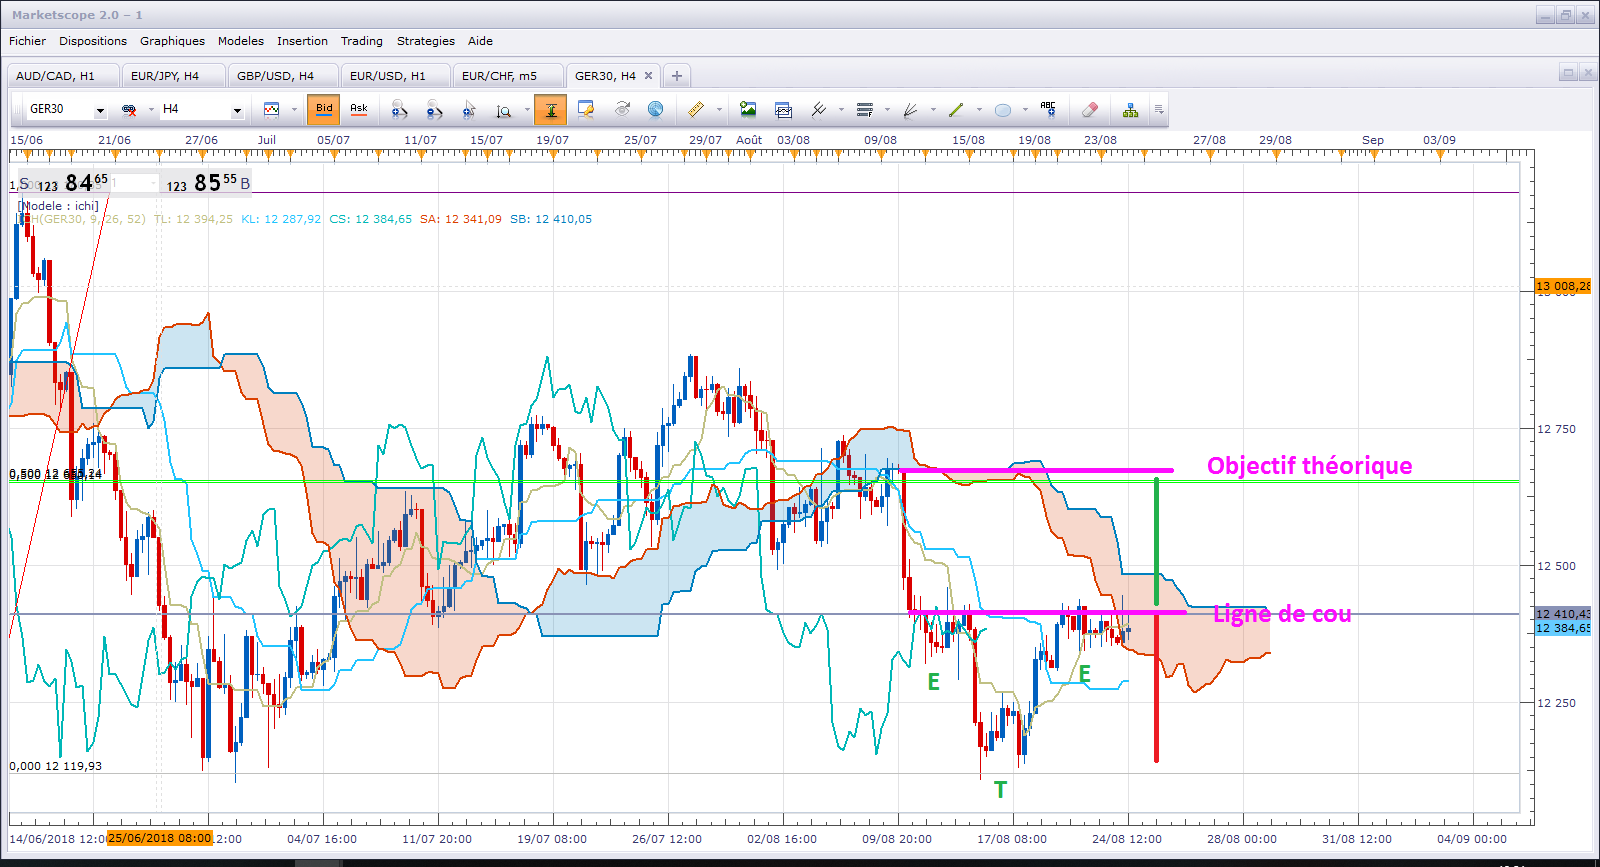Toggle Ask price display
This screenshot has height=867, width=1600.
coord(359,109)
